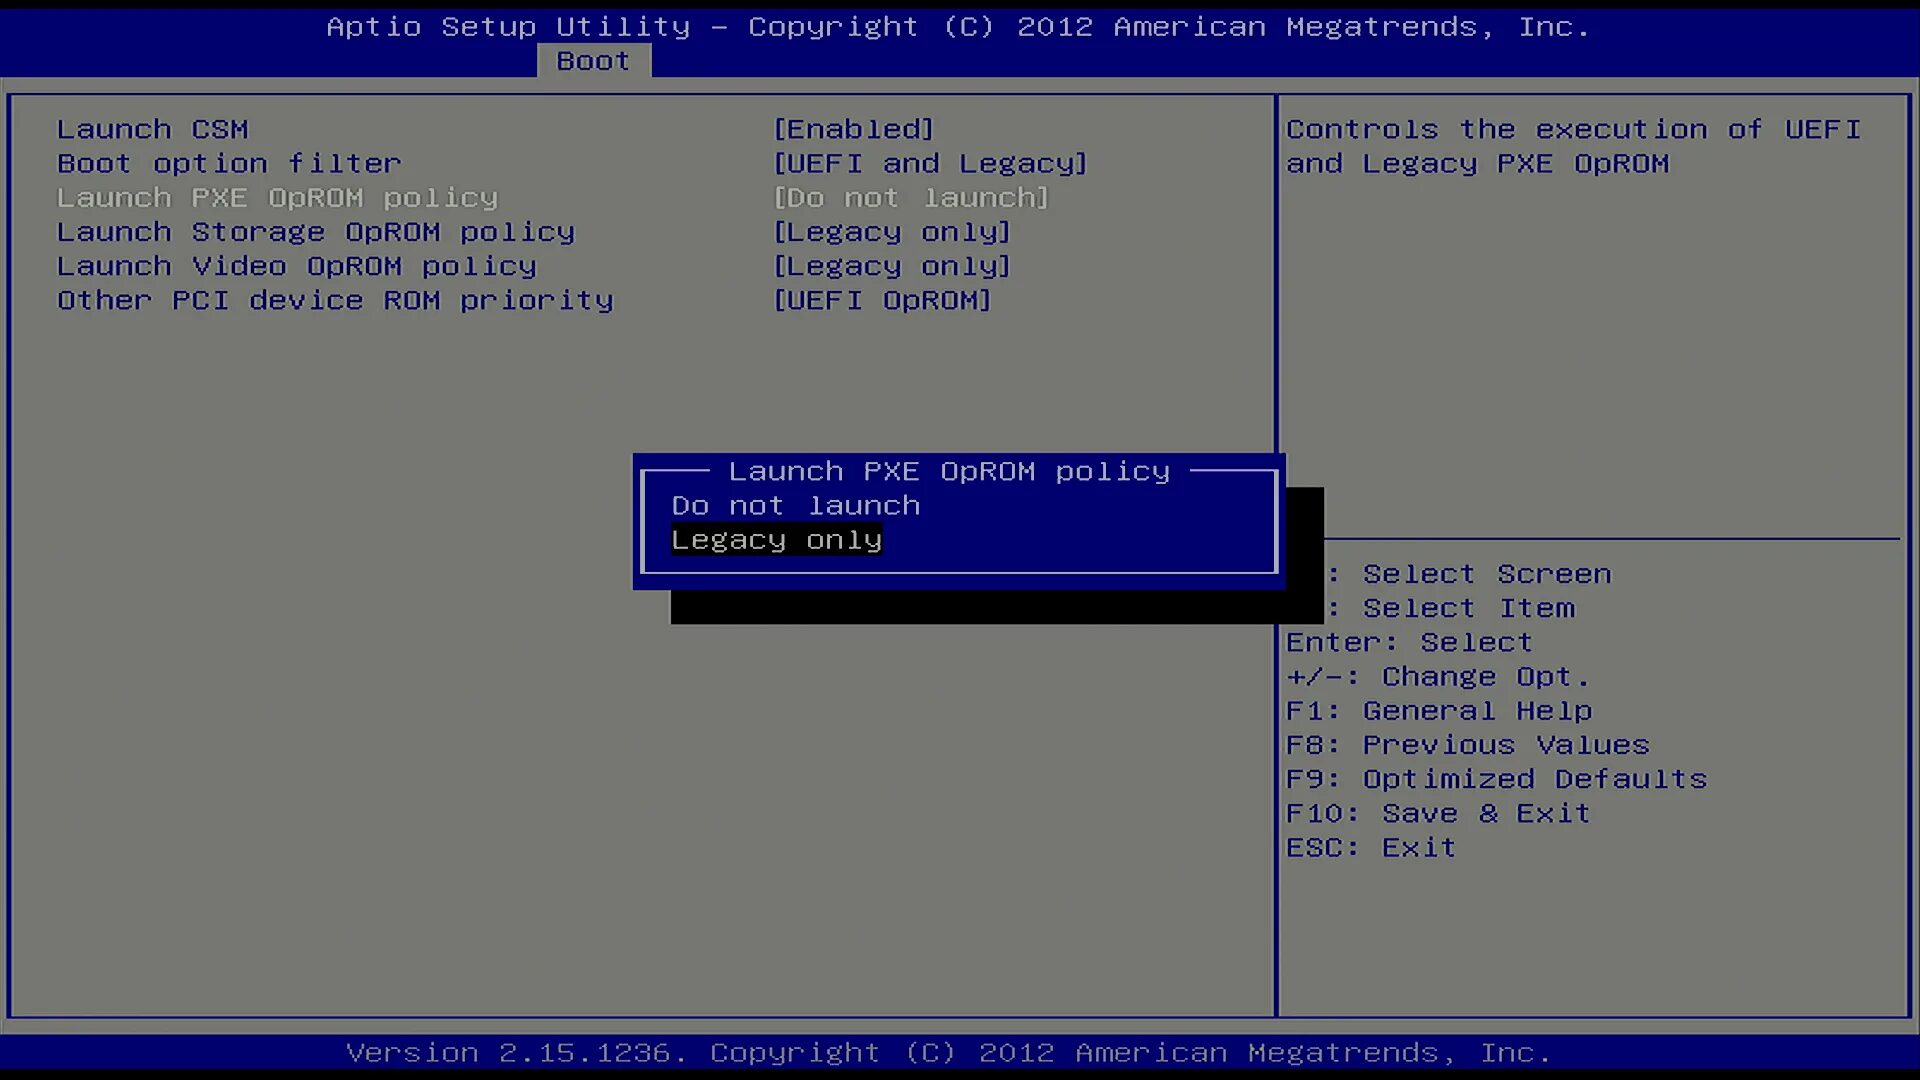This screenshot has width=1920, height=1080.
Task: Select 'Legacy only' in the popup
Action: (776, 540)
